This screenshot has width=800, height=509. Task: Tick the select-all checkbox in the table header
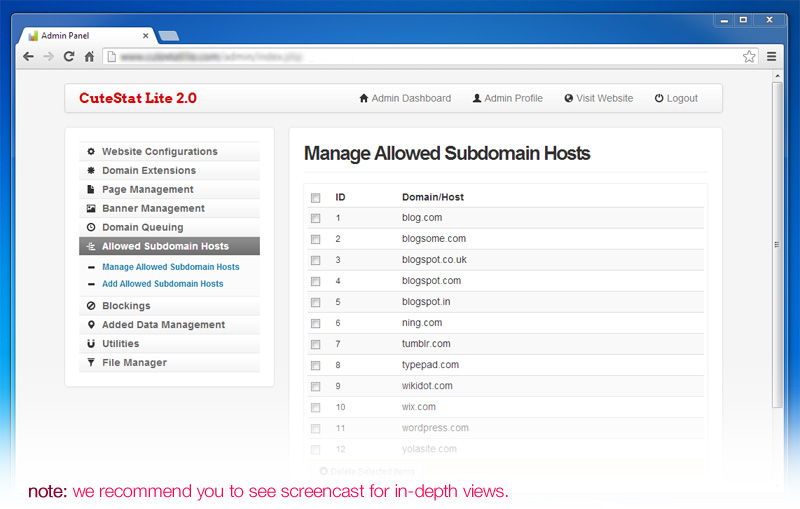coord(315,198)
